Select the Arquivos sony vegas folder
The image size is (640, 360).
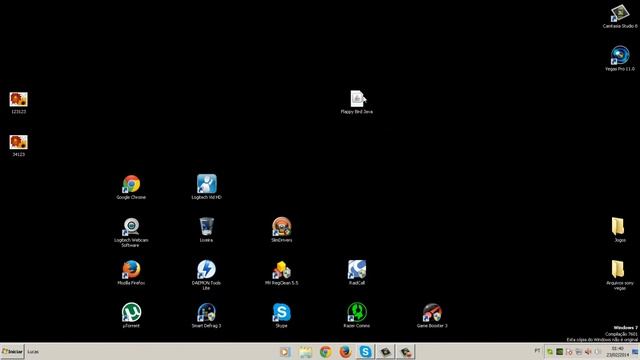point(620,275)
